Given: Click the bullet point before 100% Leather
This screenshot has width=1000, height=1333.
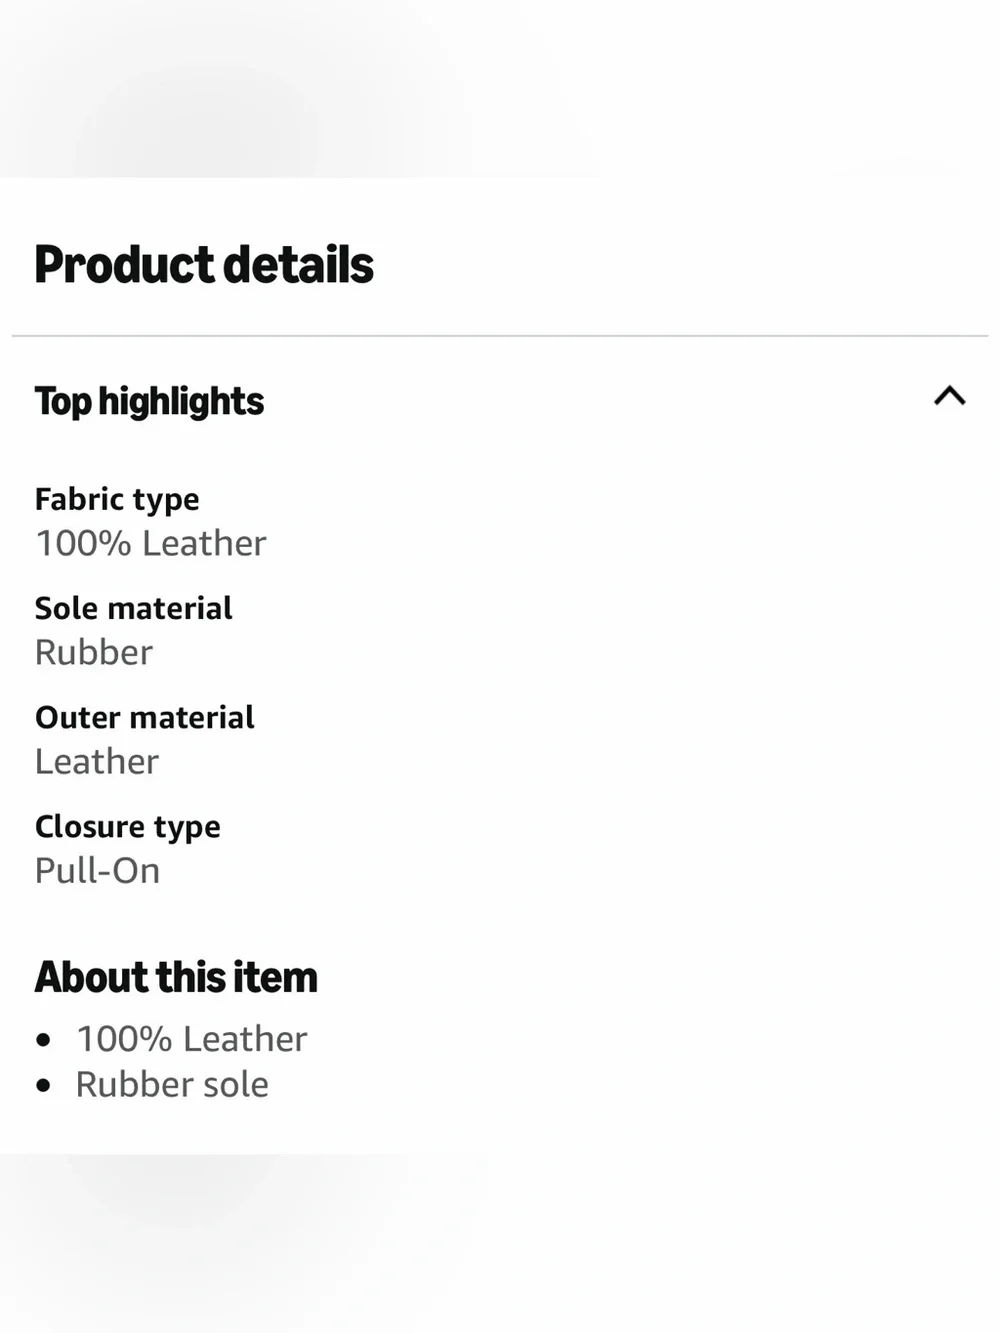Looking at the screenshot, I should pos(43,1040).
